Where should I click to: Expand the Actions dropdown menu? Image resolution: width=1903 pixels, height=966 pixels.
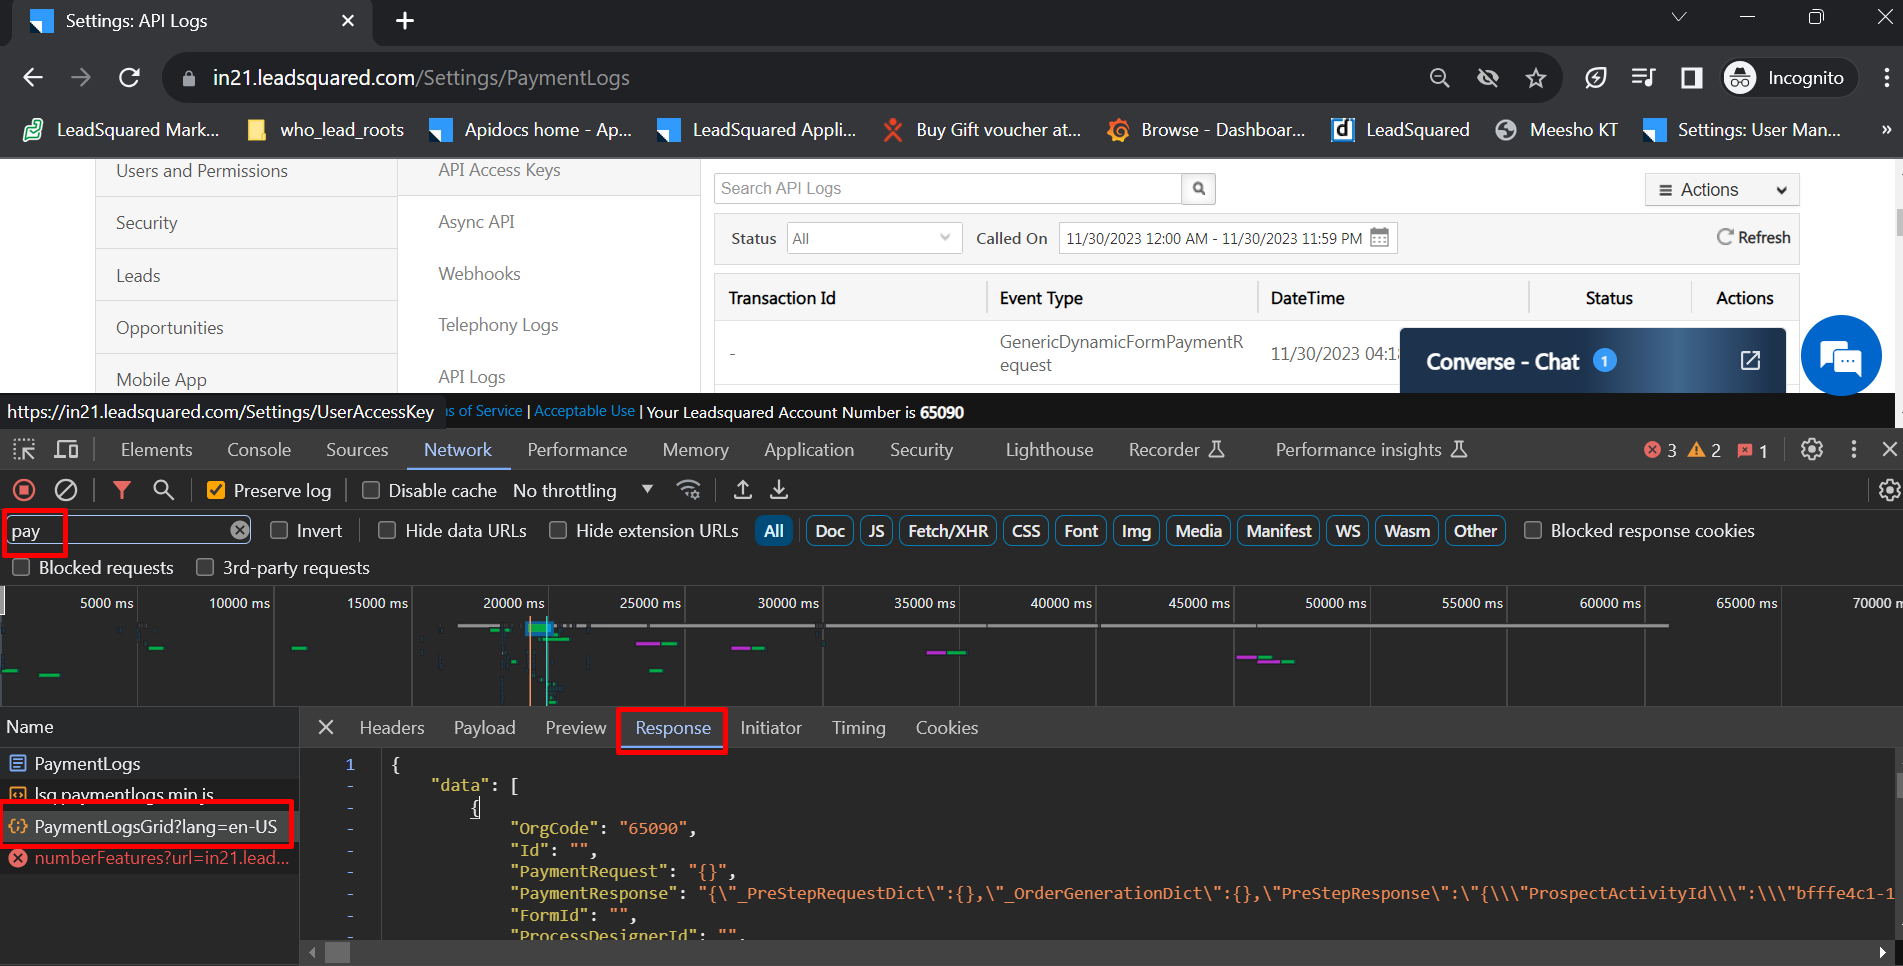(1721, 190)
